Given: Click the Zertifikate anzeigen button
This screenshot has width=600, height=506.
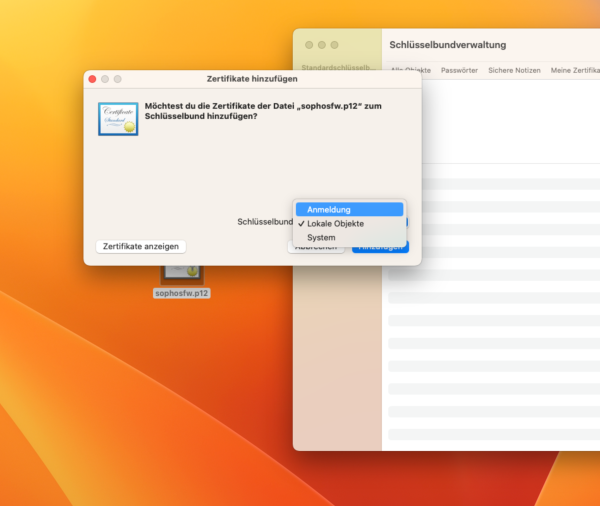Looking at the screenshot, I should [x=141, y=246].
